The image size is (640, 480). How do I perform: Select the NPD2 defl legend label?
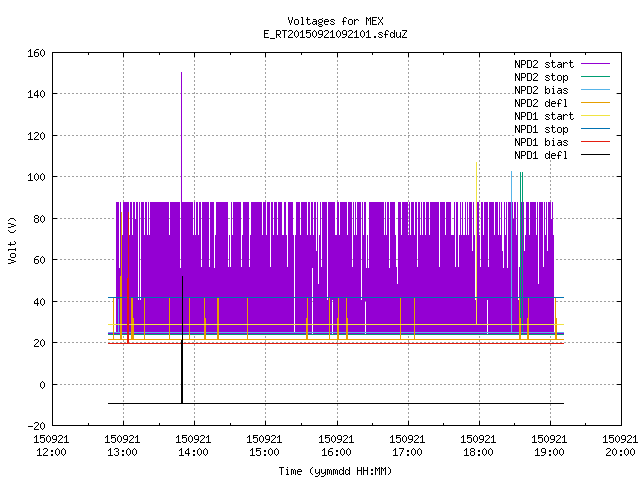point(541,103)
